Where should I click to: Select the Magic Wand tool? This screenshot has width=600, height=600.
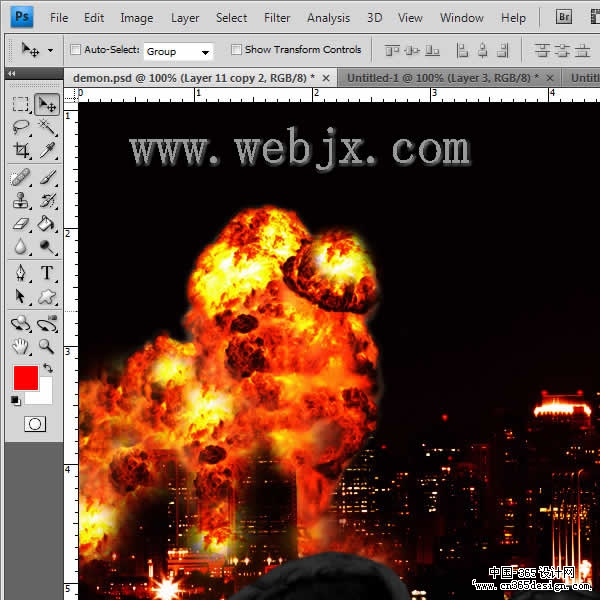pos(47,127)
